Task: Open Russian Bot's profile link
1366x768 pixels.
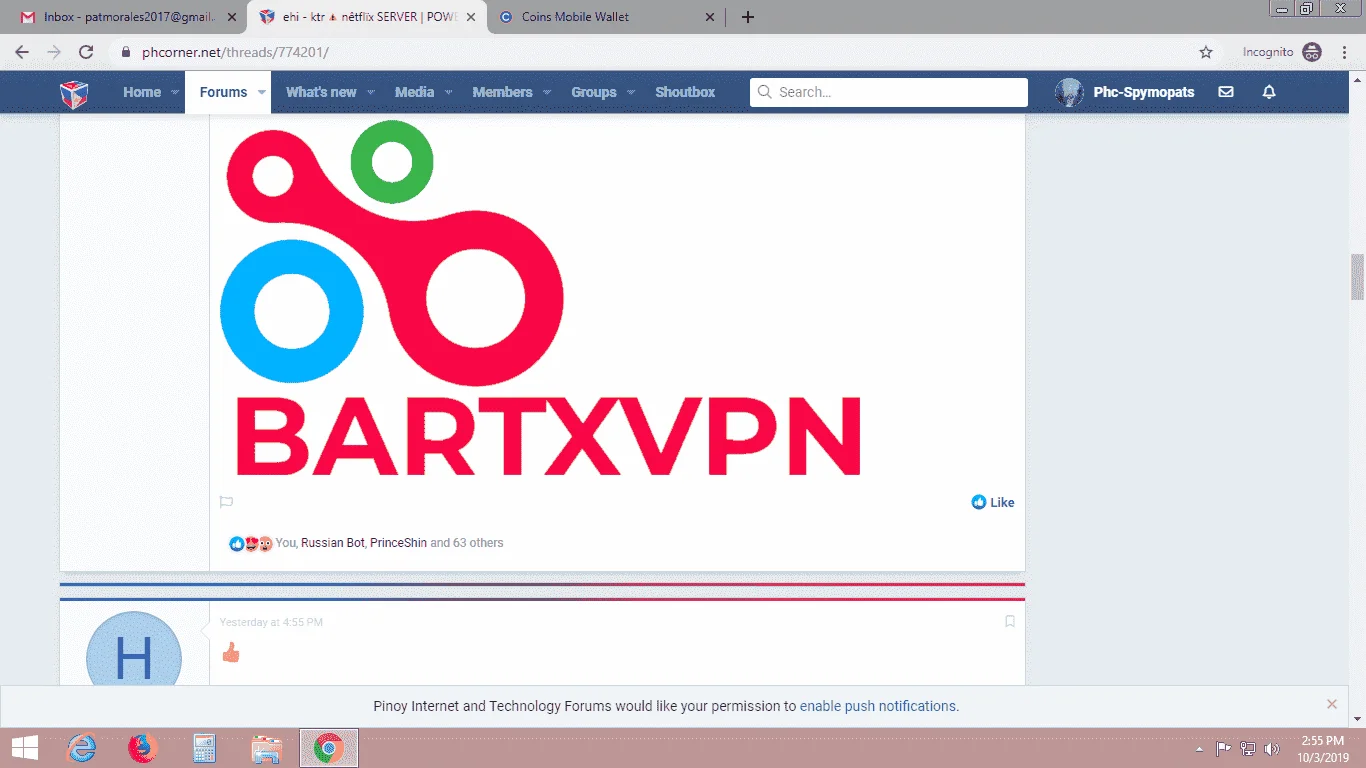Action: [x=333, y=543]
